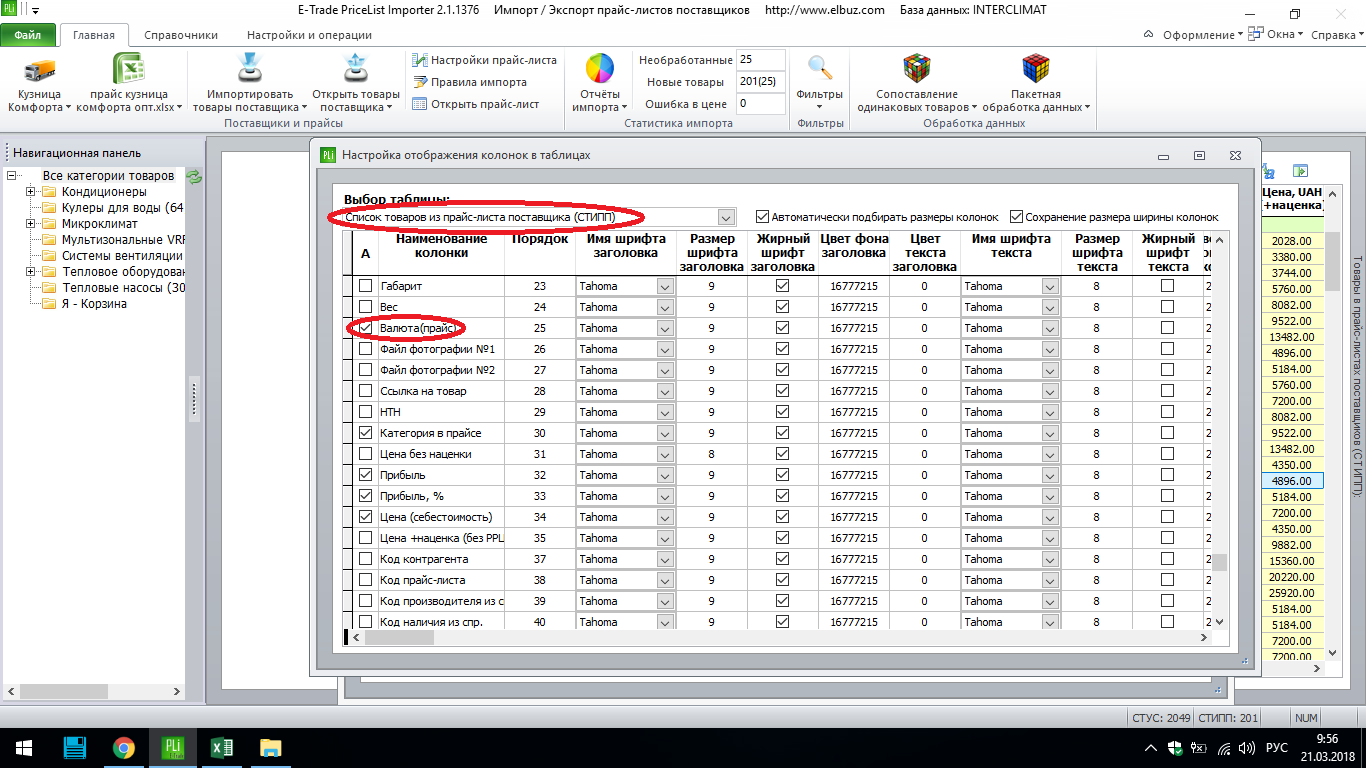Click the СТУС: 2049 status bar entry
The height and width of the screenshot is (768, 1366).
[x=1160, y=718]
